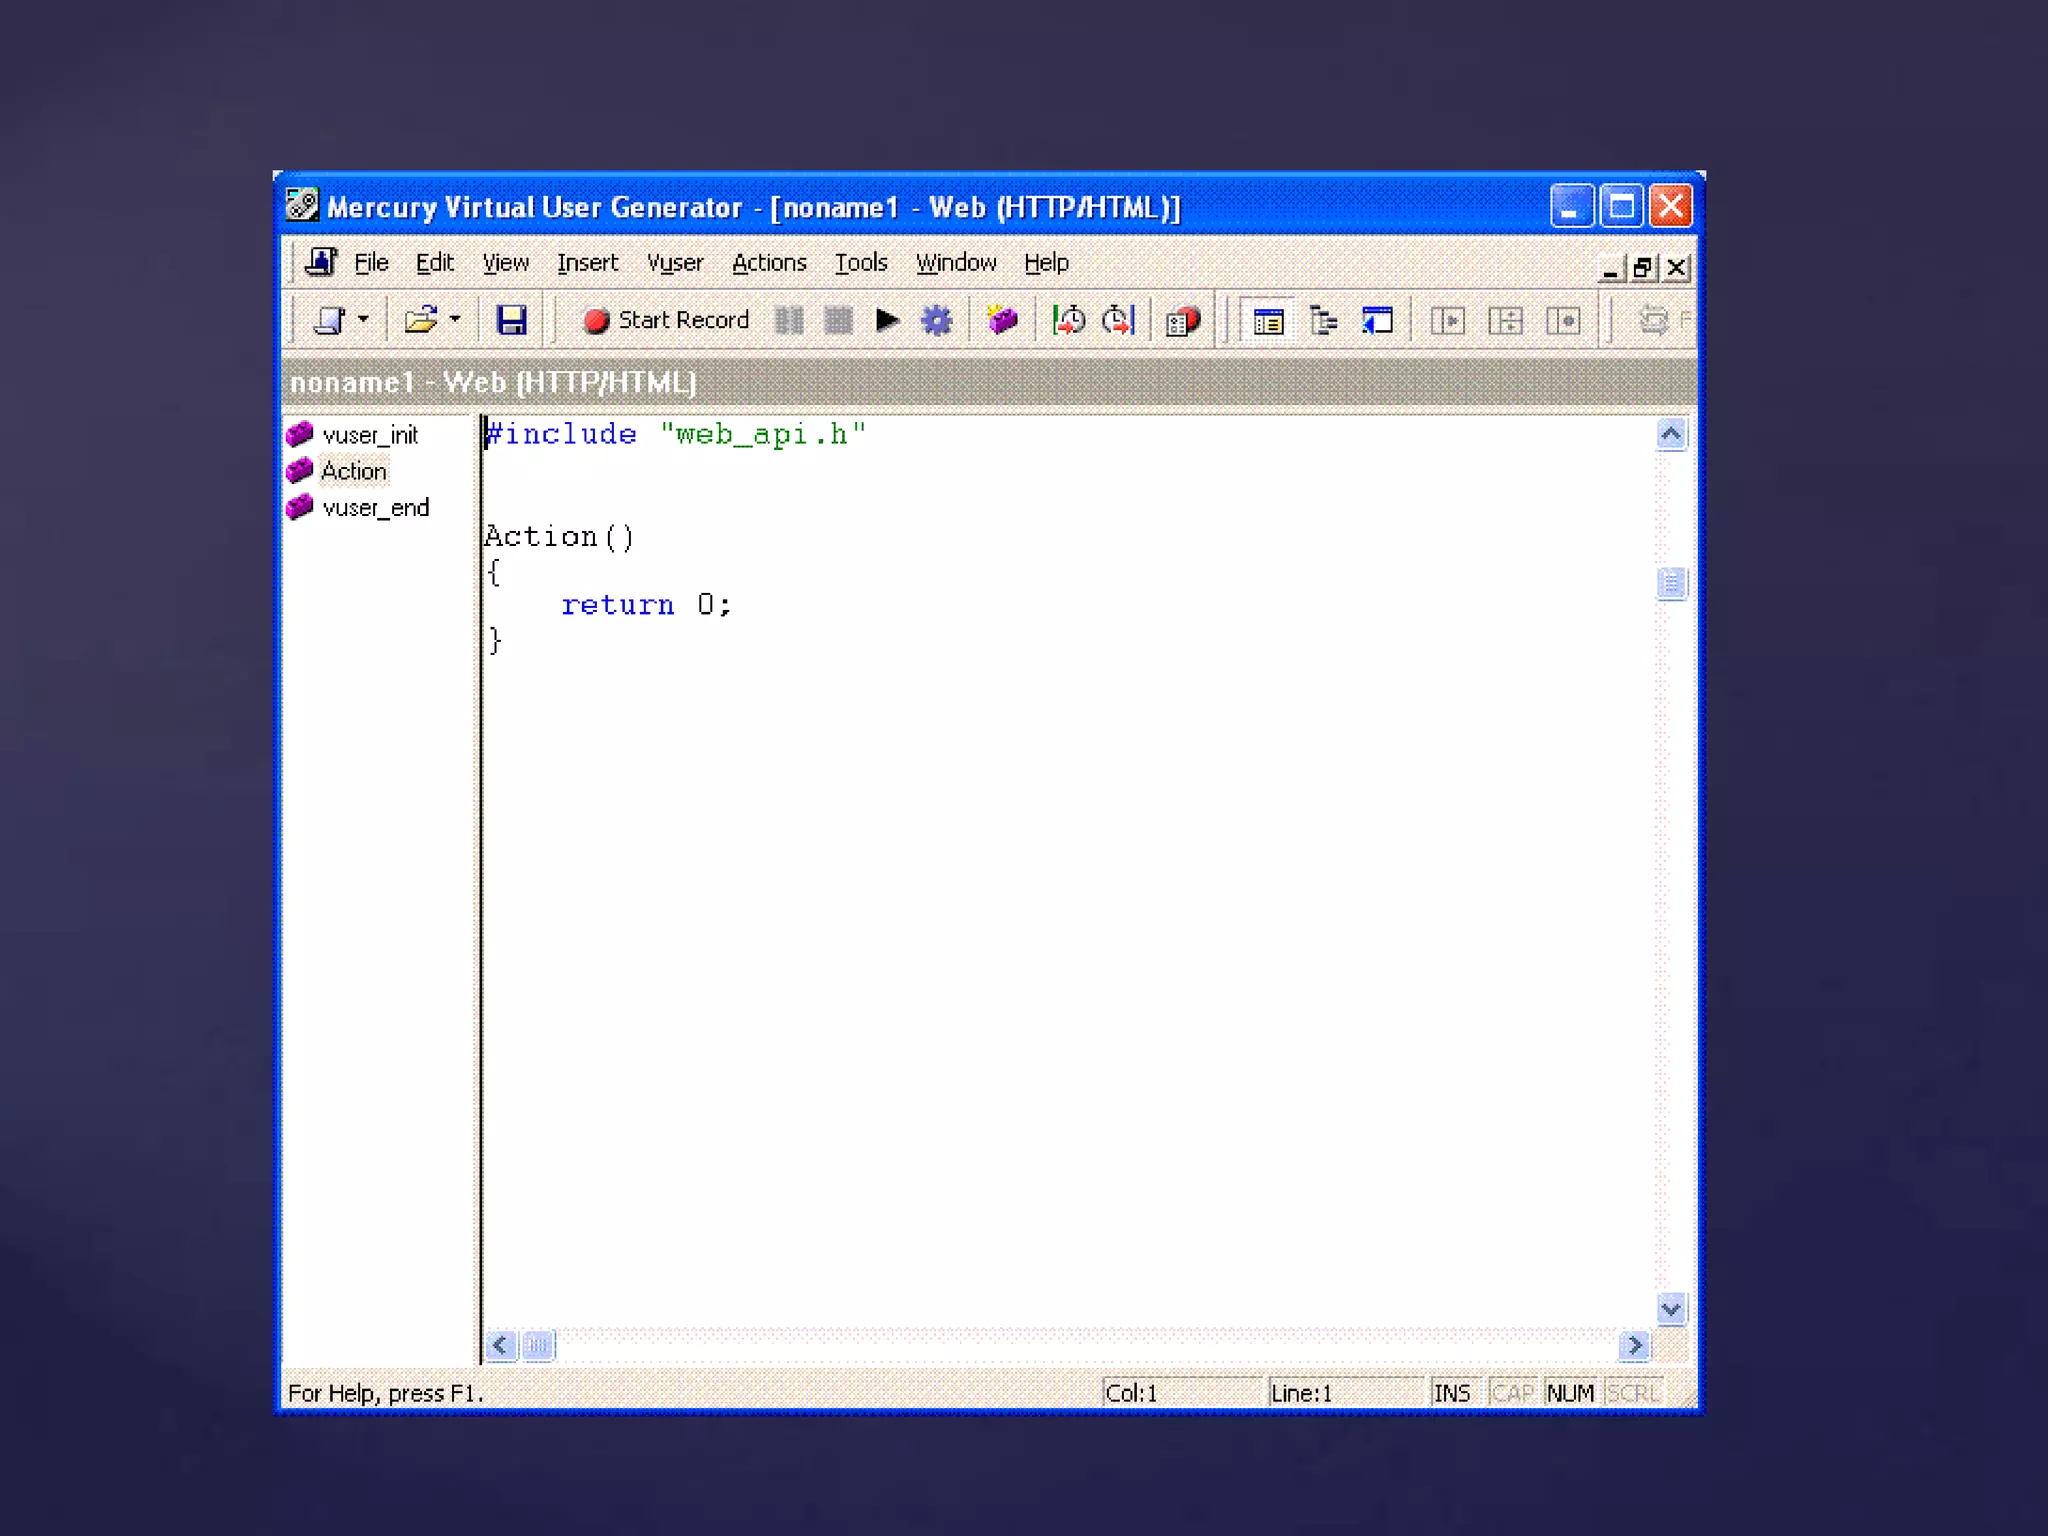Open the Insert menu
2048x1536 pixels.
[x=587, y=263]
